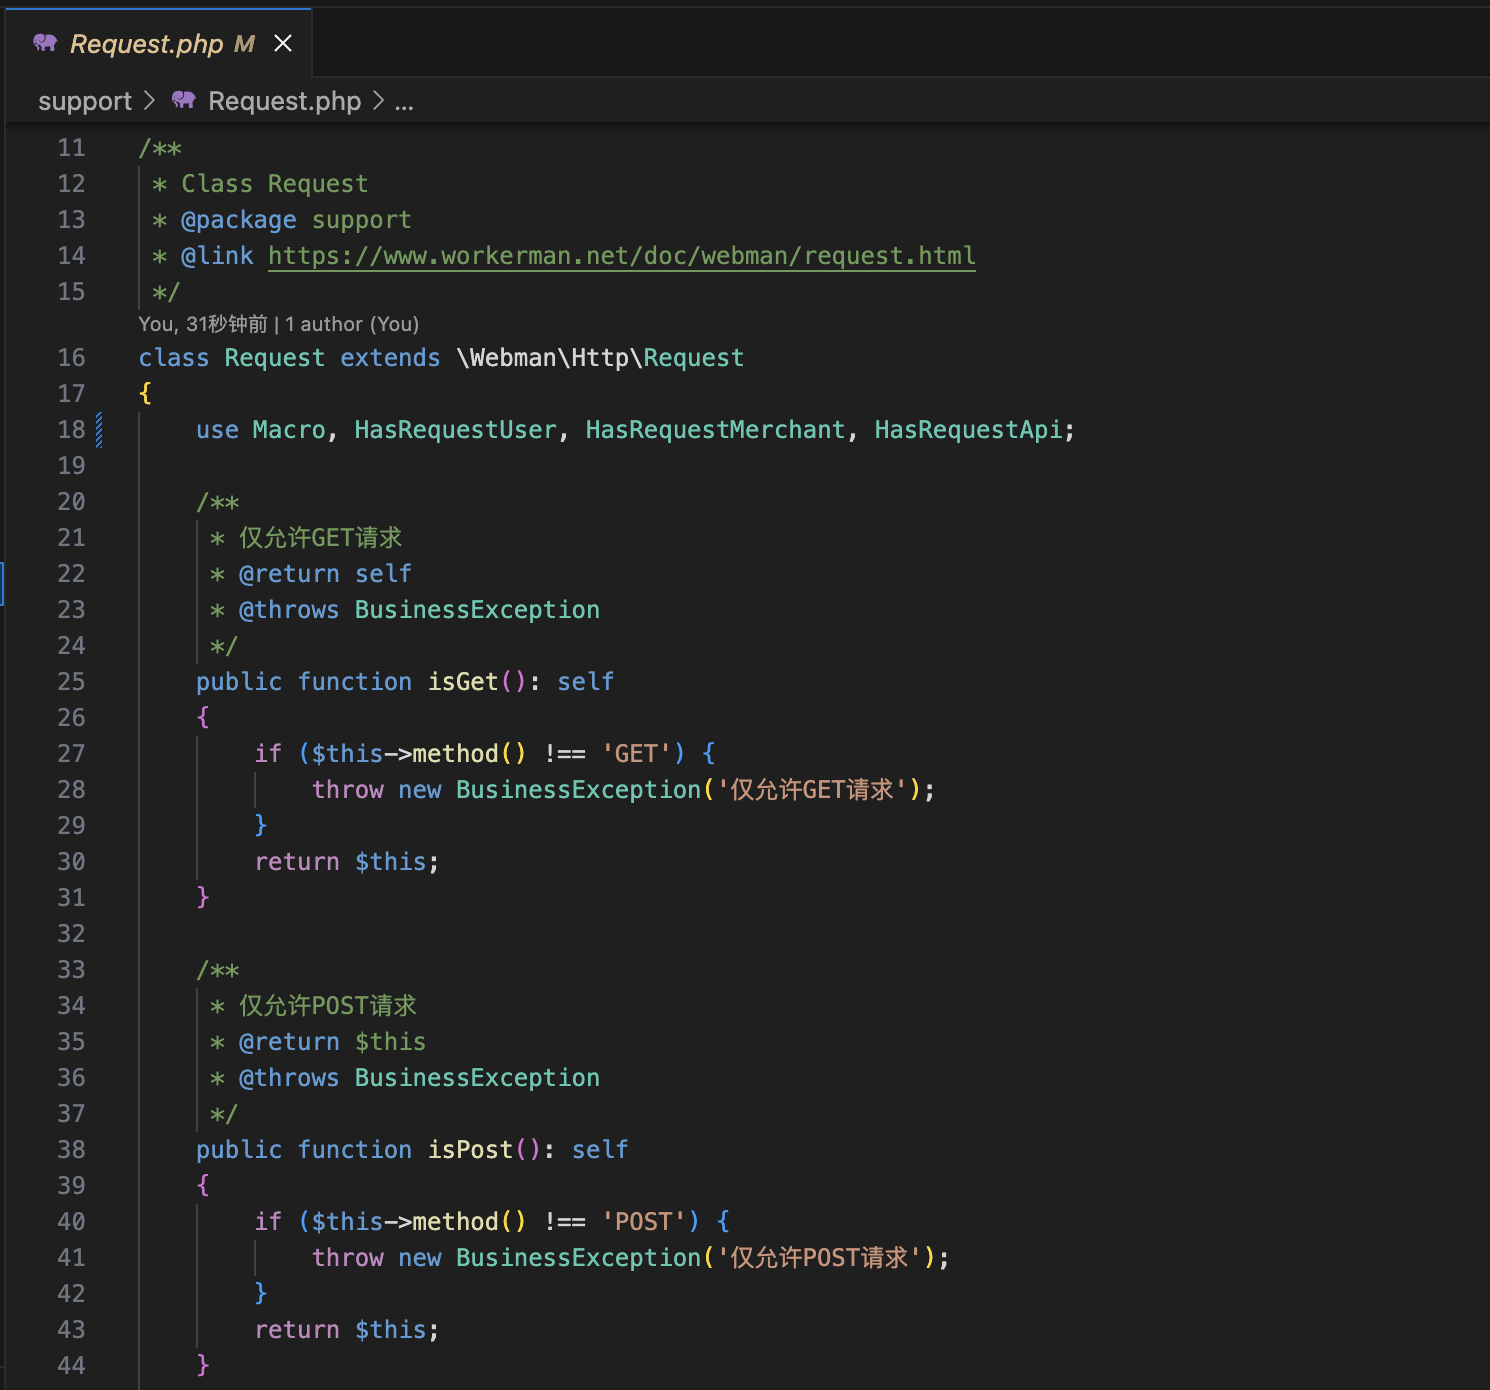This screenshot has width=1490, height=1390.
Task: Open the workerman.net request.html doc link
Action: click(622, 256)
